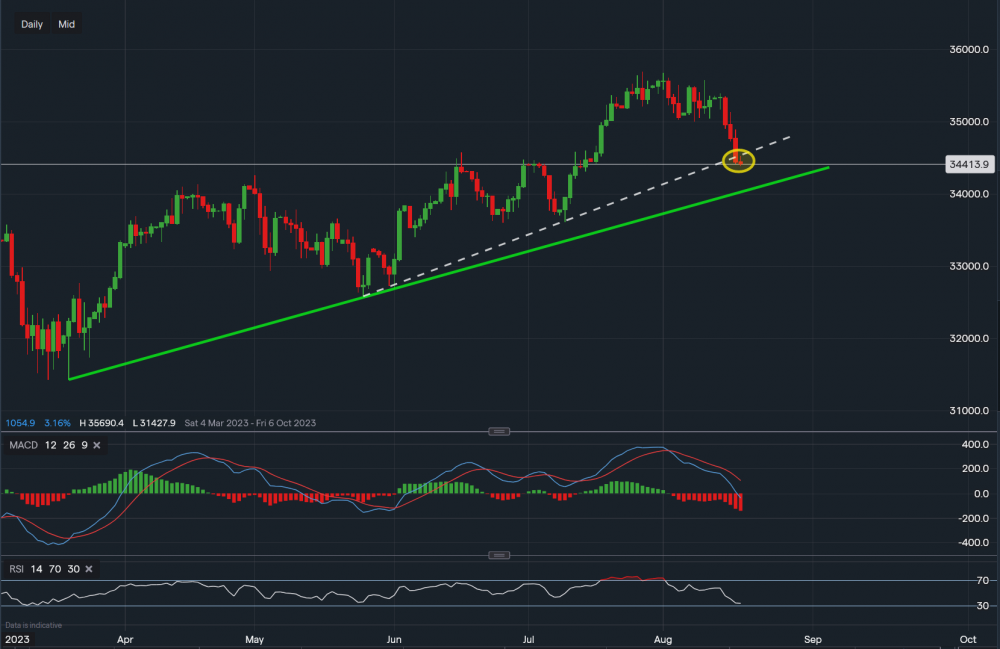Click the RSI 70 level on axis
The width and height of the screenshot is (1000, 649).
pyautogui.click(x=955, y=581)
